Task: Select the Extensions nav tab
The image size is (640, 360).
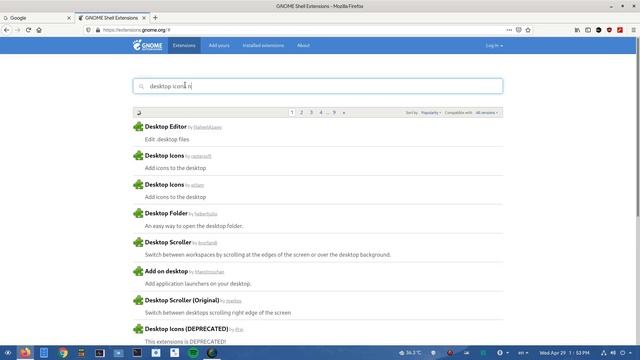Action: pos(184,46)
